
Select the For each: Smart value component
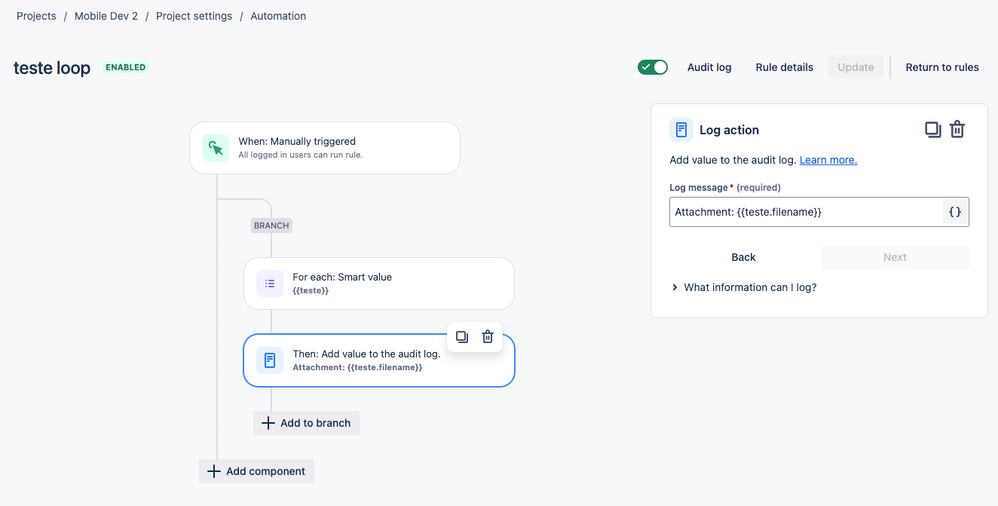[379, 283]
